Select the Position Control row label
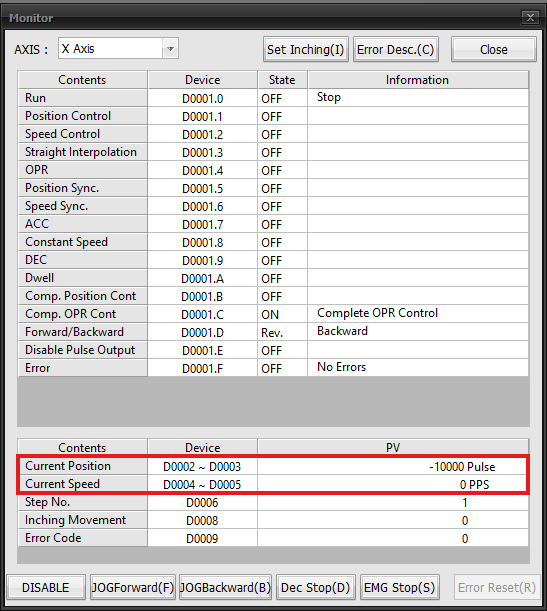 point(83,116)
